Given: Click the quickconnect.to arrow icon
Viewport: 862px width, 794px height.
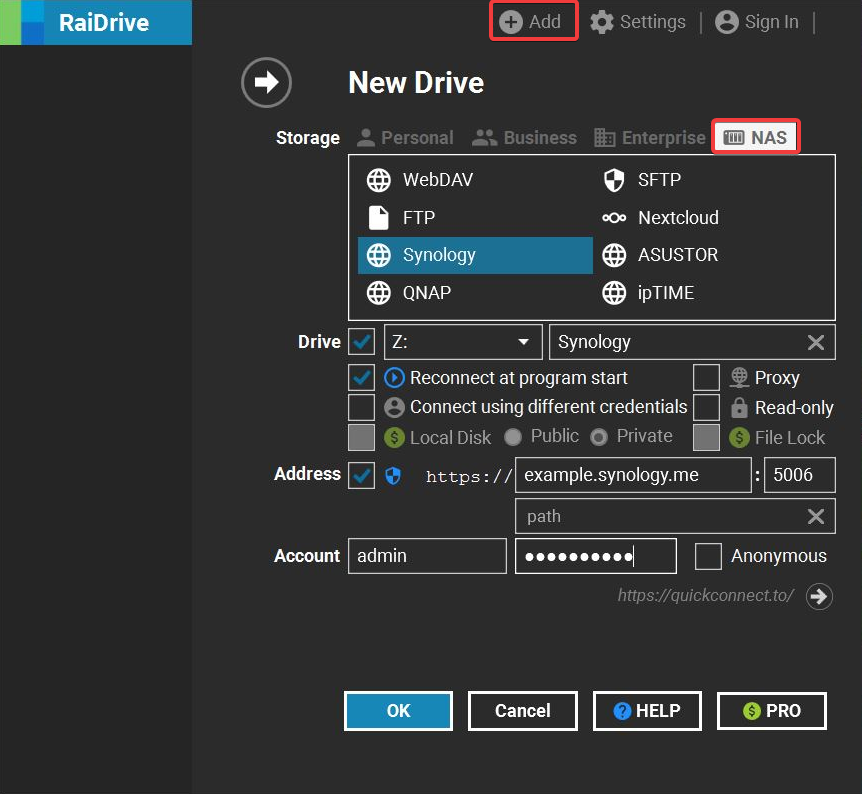Looking at the screenshot, I should 819,596.
